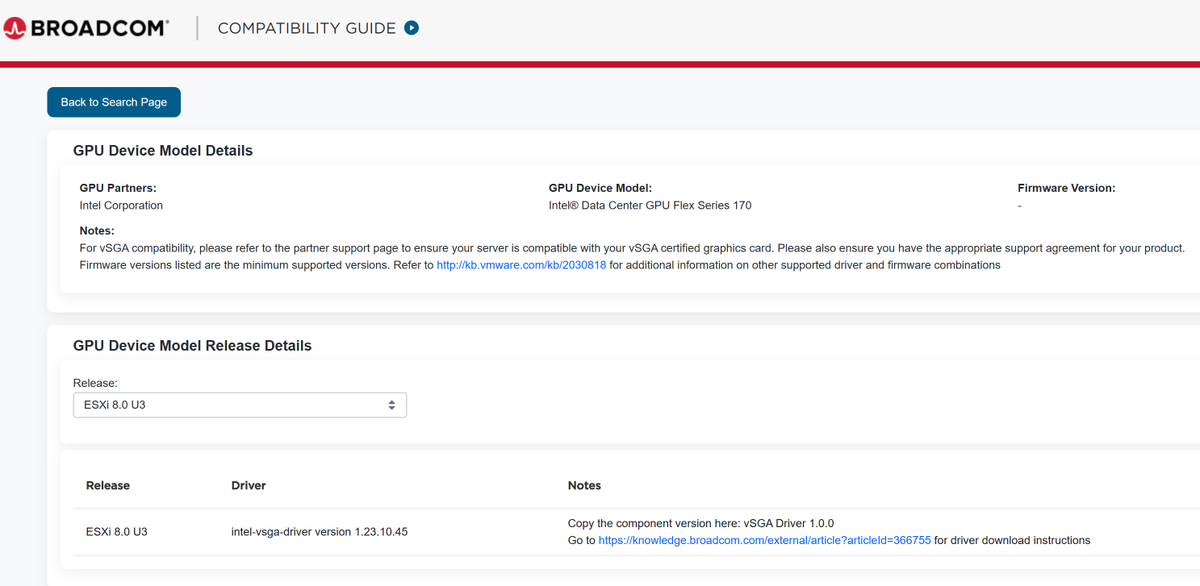Click the Broadcom logo
Viewport: 1200px width, 586px height.
coord(86,28)
